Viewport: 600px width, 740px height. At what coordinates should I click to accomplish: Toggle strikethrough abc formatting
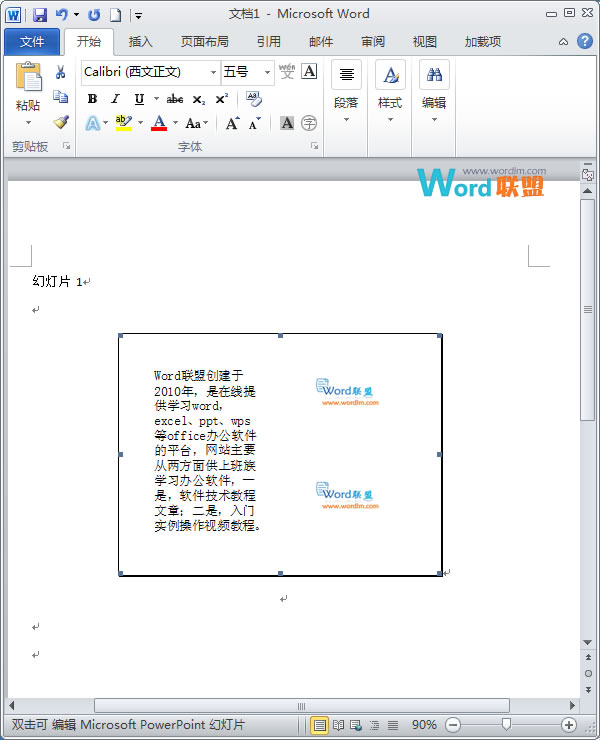click(x=175, y=99)
